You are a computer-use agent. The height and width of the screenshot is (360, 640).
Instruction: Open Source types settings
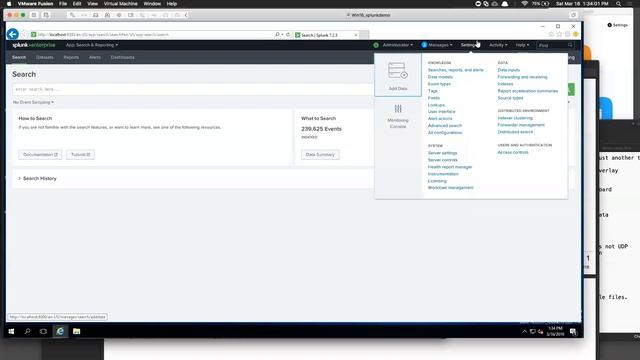[x=510, y=98]
